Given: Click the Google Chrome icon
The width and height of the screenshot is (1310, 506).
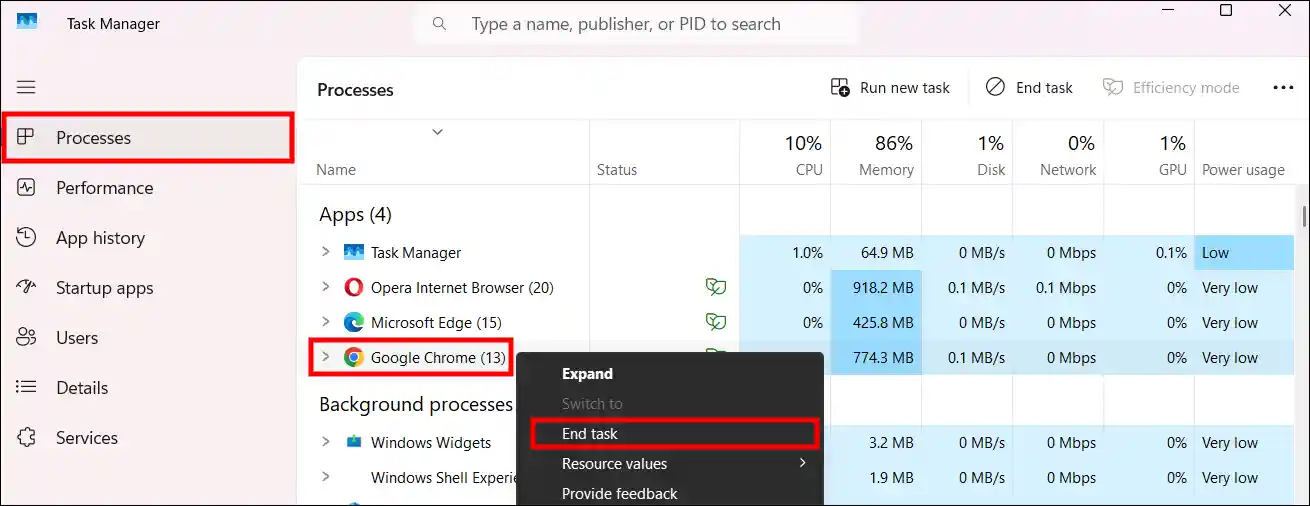Looking at the screenshot, I should (353, 358).
